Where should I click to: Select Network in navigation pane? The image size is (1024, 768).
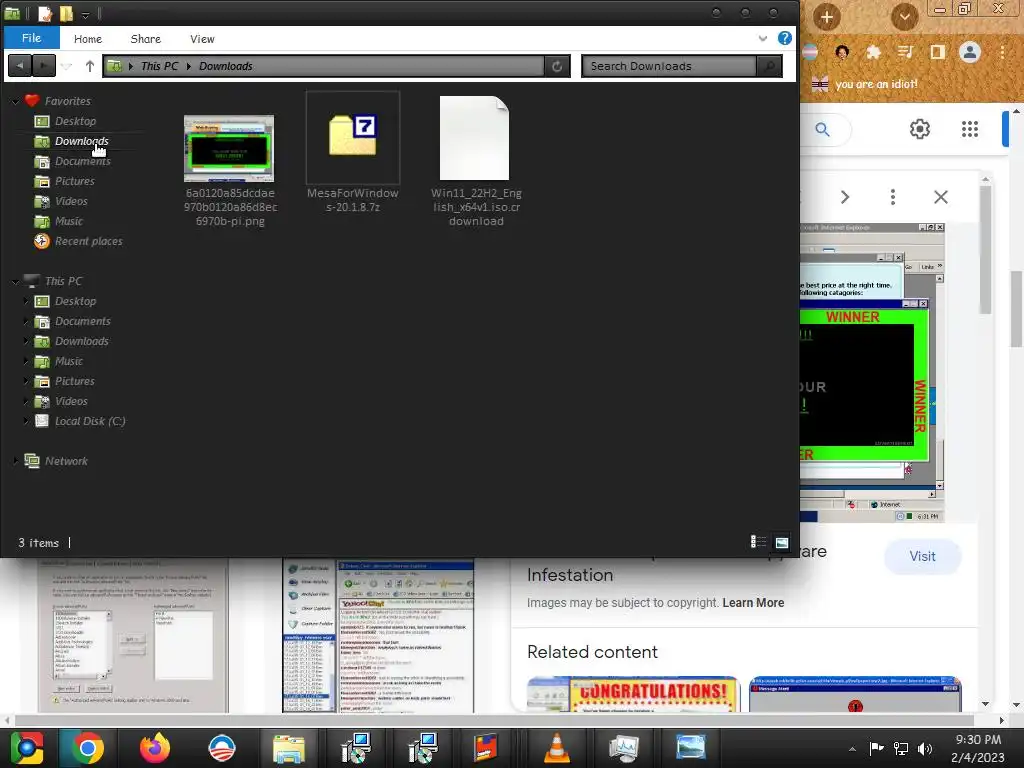click(66, 461)
